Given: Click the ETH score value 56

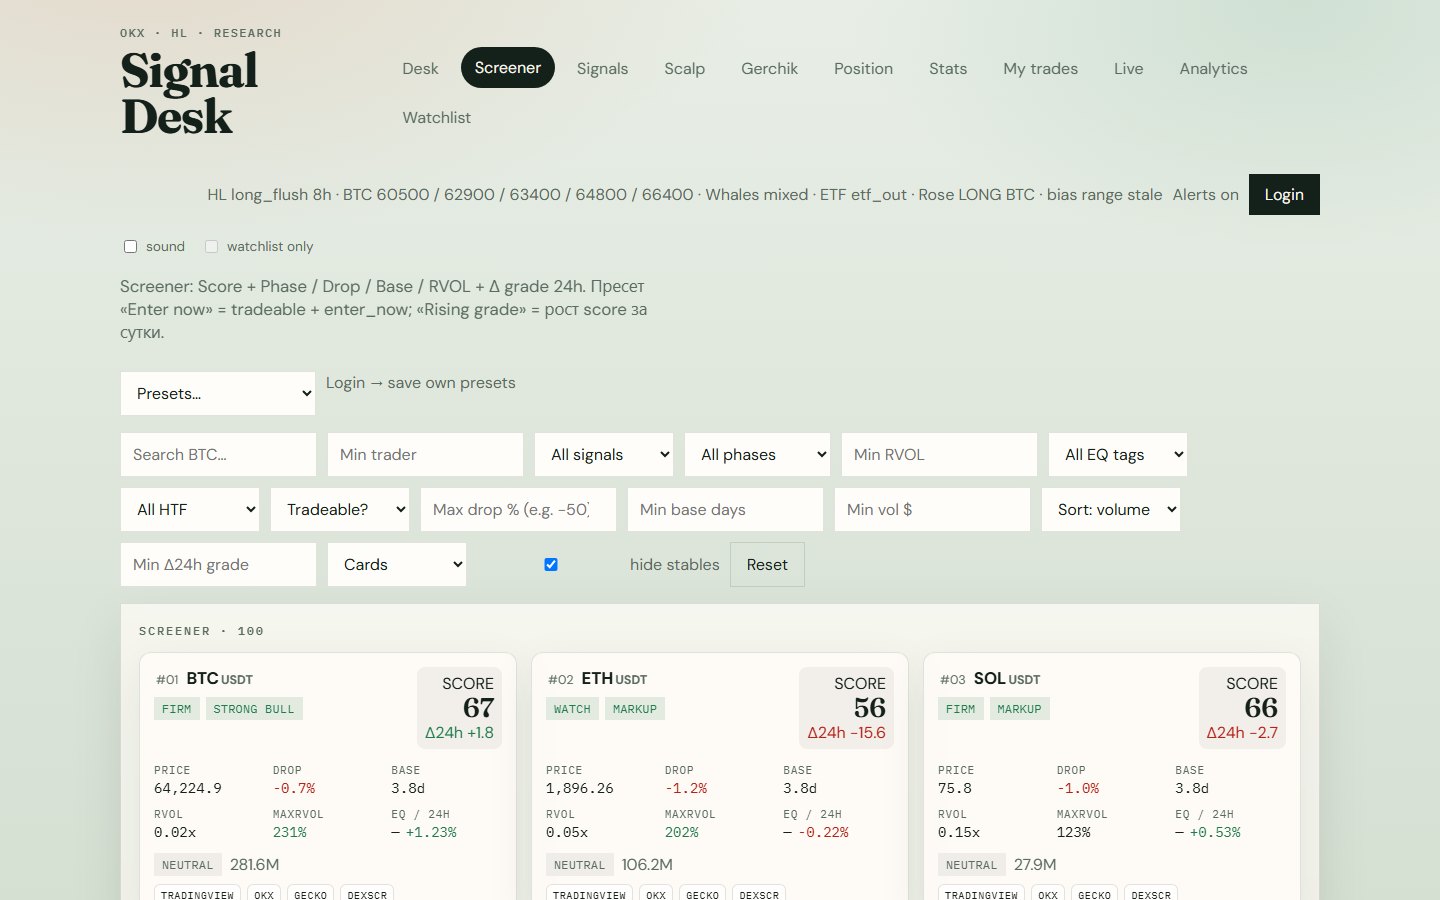Looking at the screenshot, I should point(870,708).
